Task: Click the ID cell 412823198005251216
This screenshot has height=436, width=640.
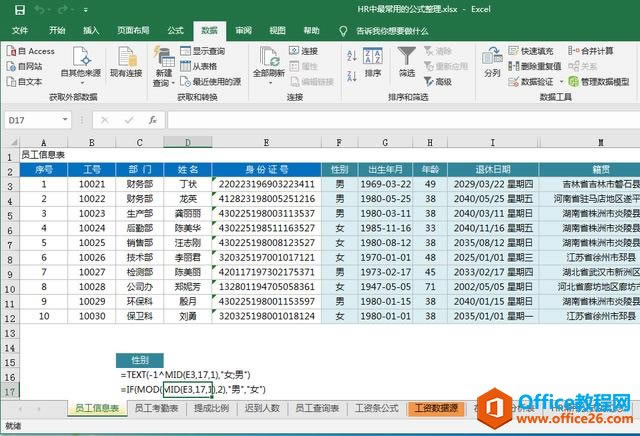Action: (267, 199)
